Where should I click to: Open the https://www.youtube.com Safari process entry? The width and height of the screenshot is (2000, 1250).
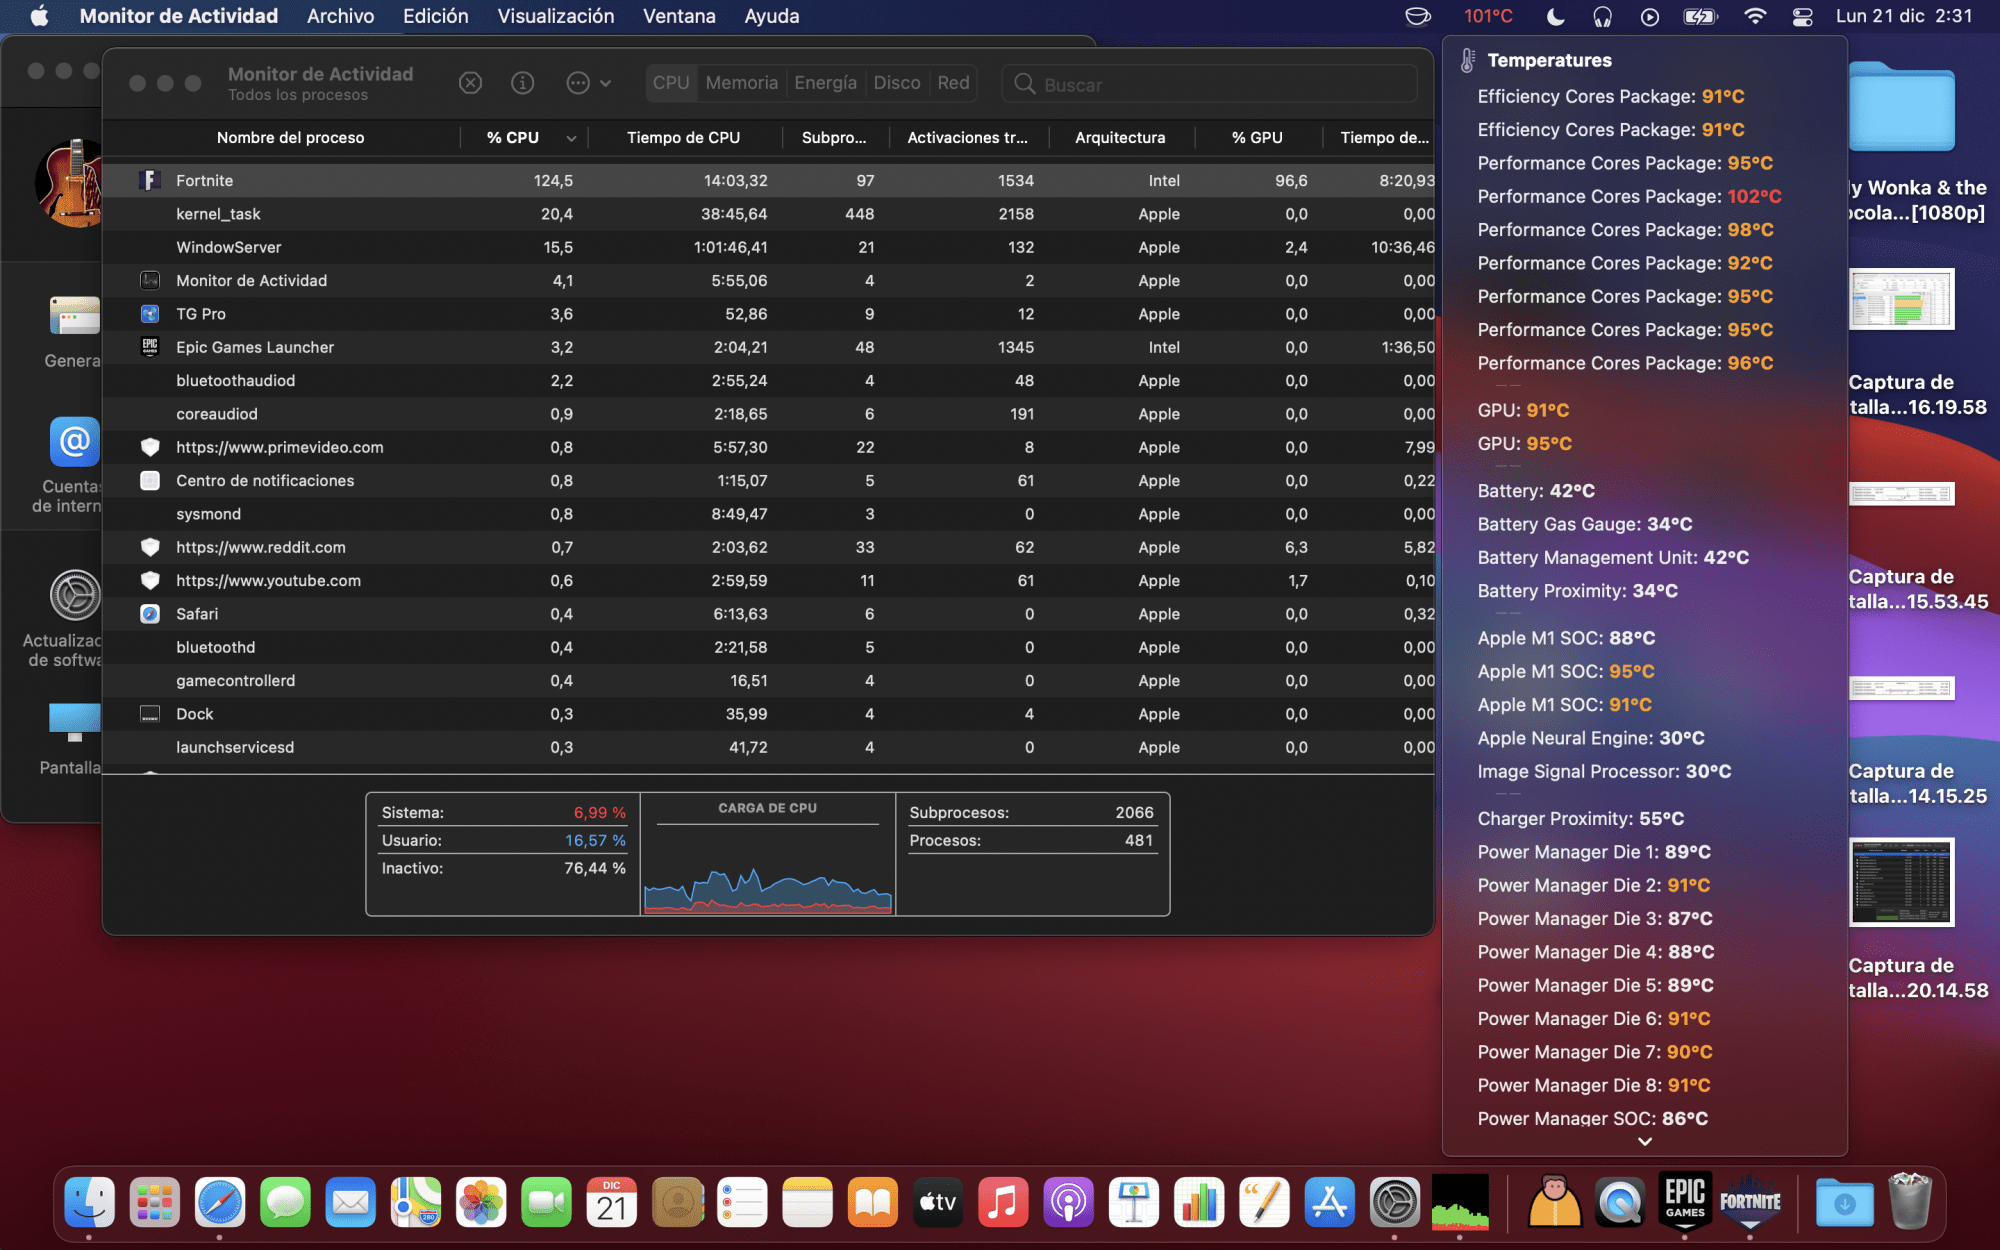point(267,580)
